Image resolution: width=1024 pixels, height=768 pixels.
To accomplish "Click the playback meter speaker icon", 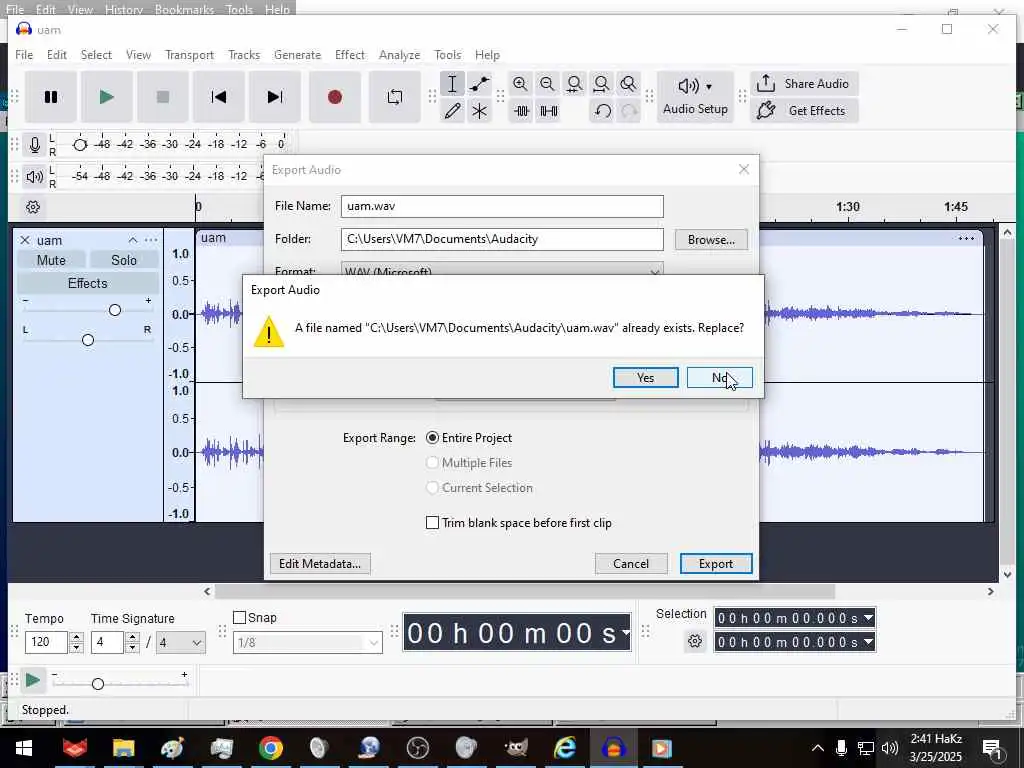I will click(x=35, y=176).
